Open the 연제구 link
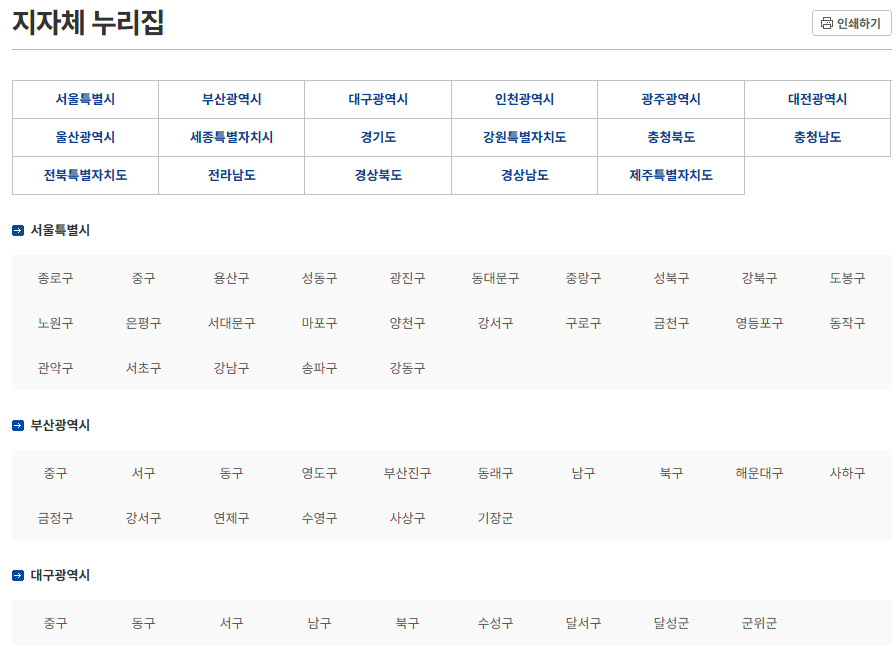The image size is (896, 651). pos(231,518)
